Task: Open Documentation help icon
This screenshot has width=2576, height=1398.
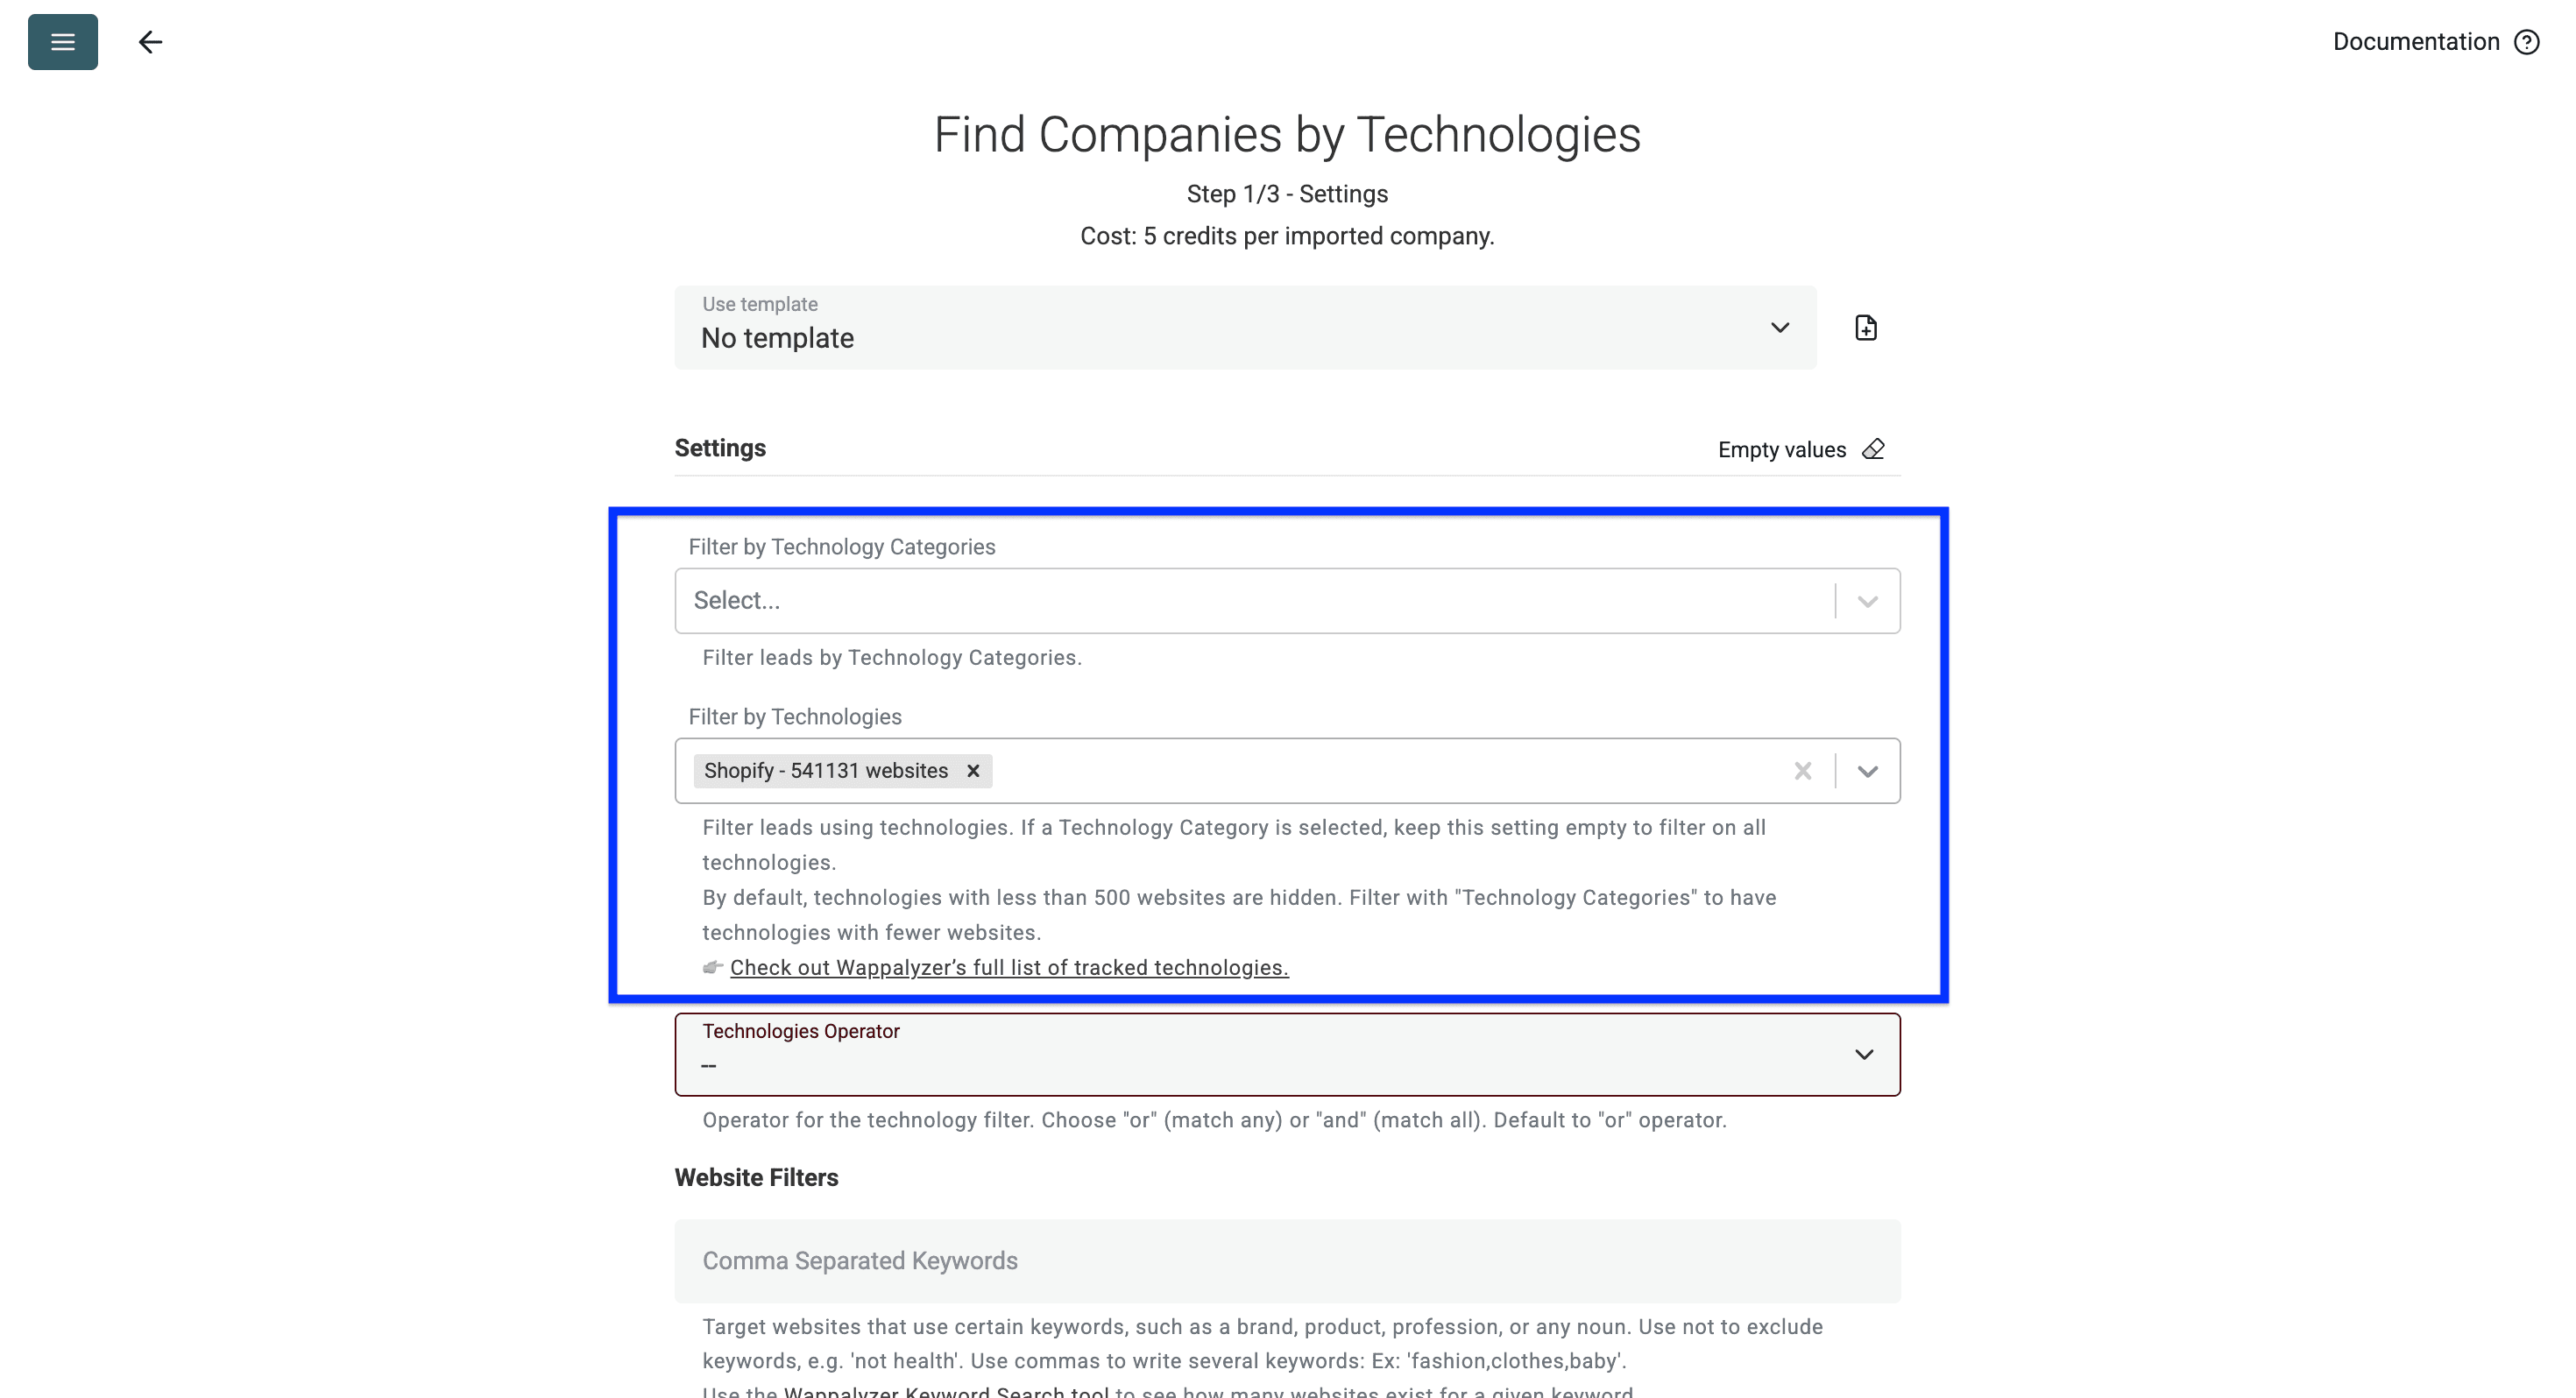Action: click(x=2528, y=41)
